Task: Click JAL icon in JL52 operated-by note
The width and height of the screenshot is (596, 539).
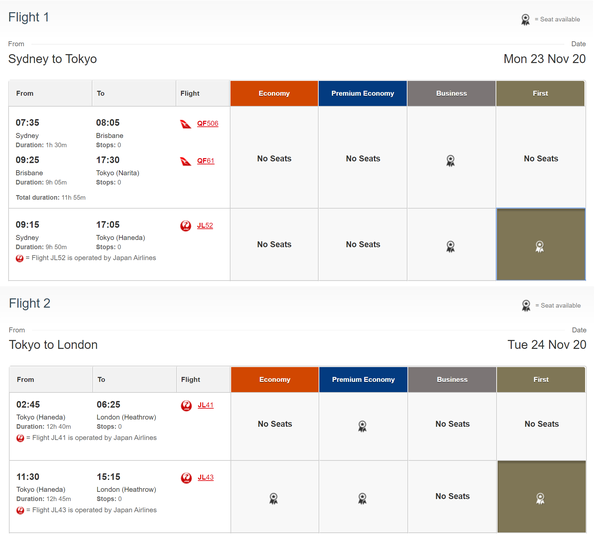Action: pyautogui.click(x=20, y=258)
